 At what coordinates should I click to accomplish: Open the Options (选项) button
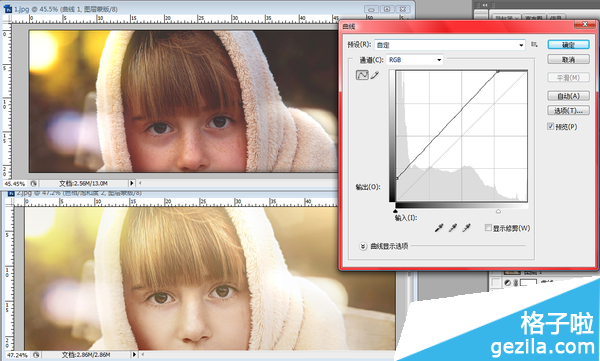point(568,111)
